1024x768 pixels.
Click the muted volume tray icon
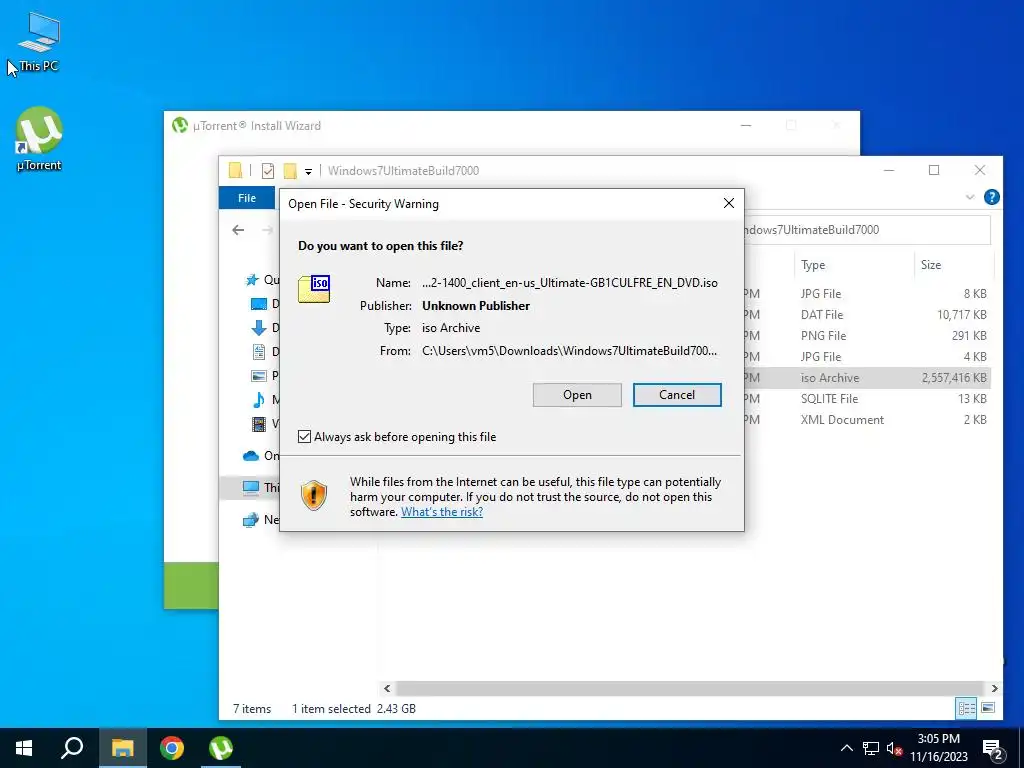(894, 749)
